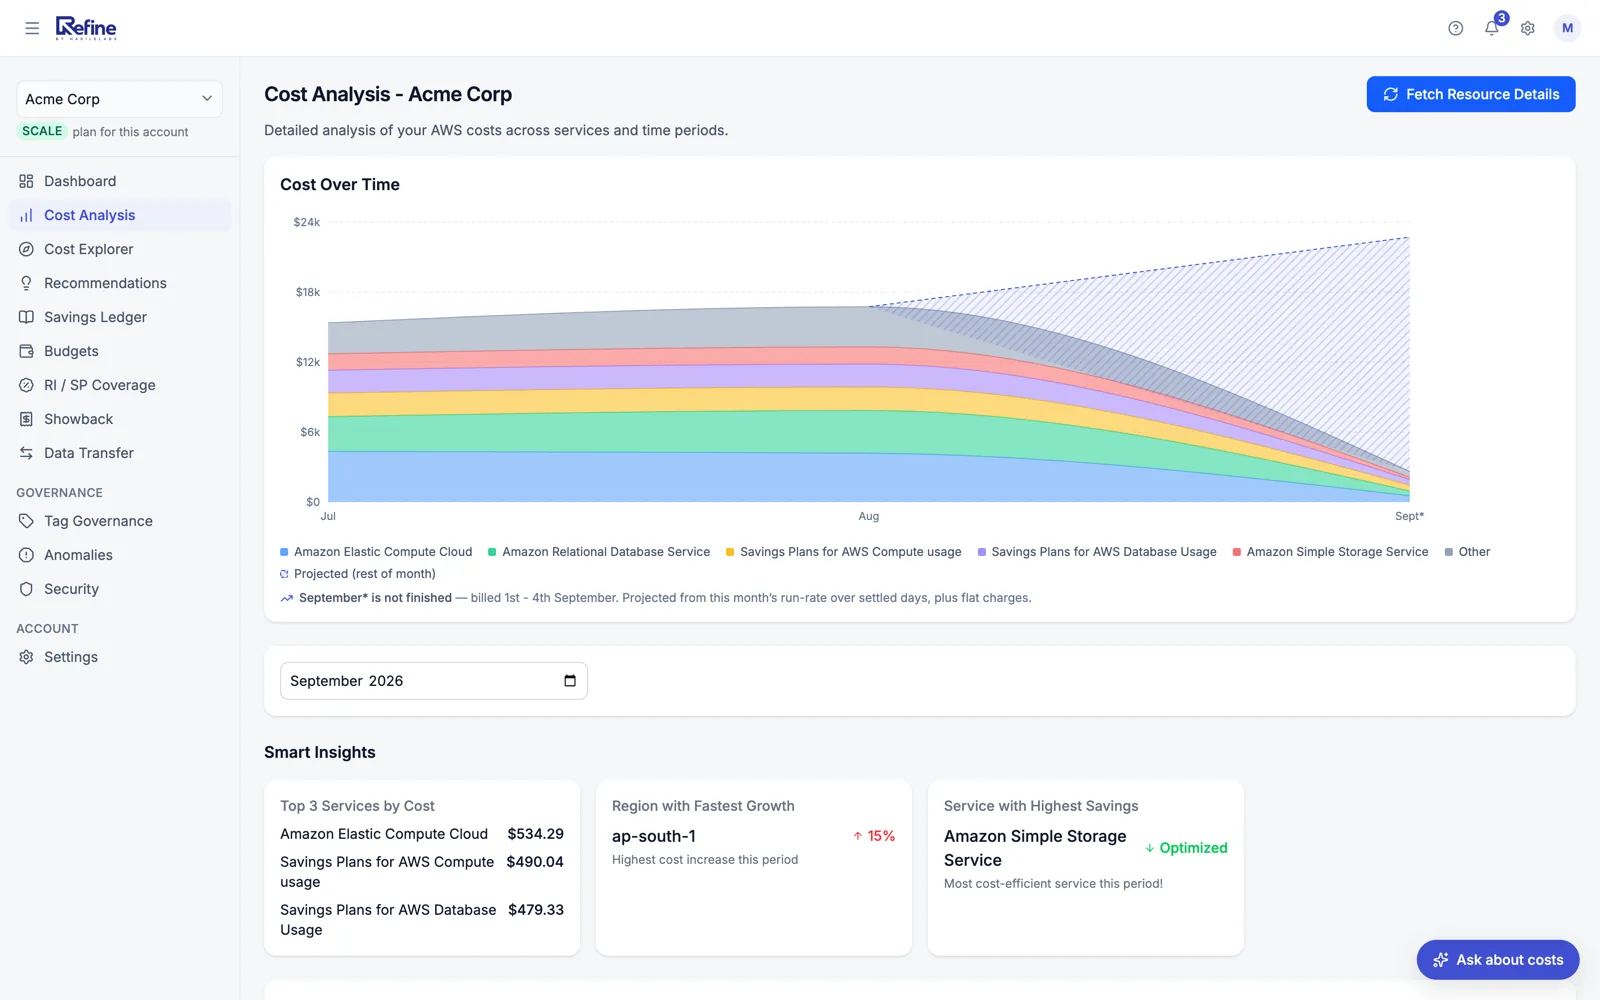Go to Cost Analysis page
This screenshot has height=1000, width=1600.
[120, 215]
